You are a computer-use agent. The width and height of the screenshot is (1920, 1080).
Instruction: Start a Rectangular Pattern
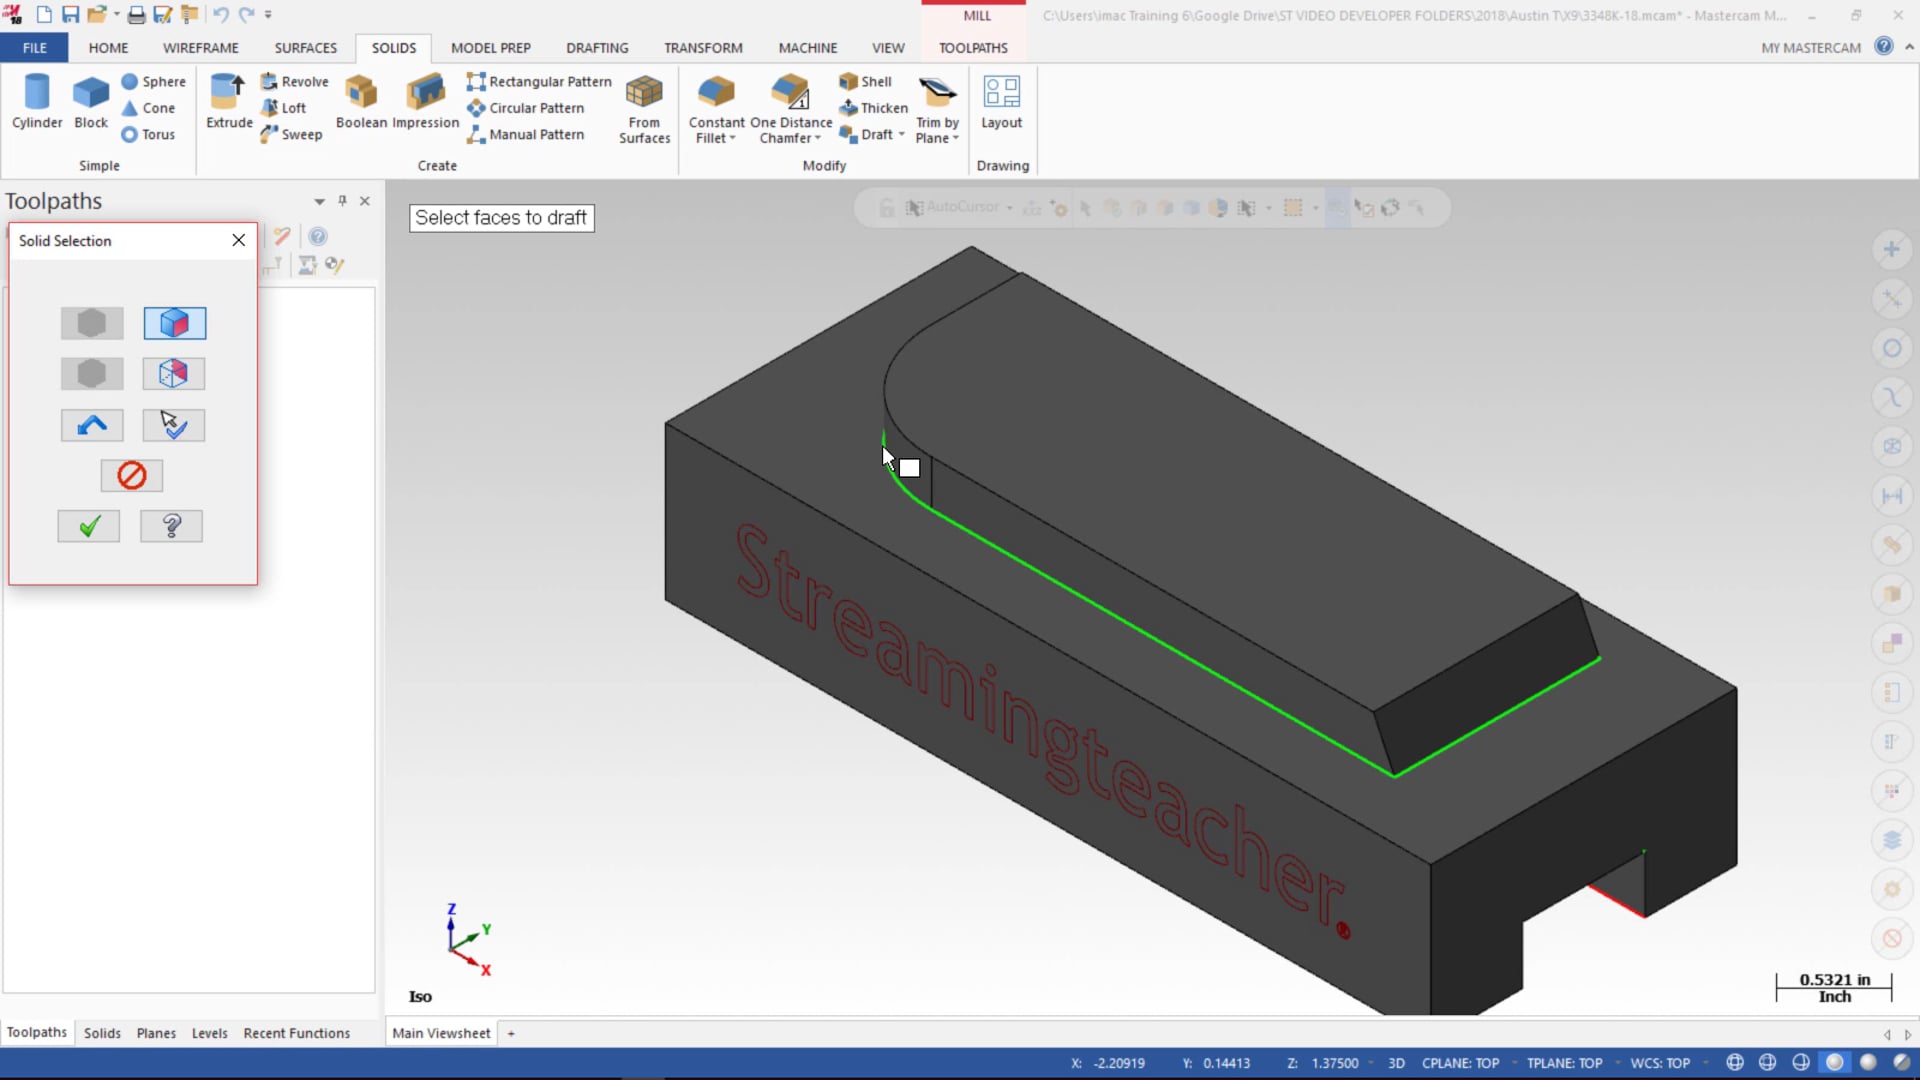pos(539,82)
